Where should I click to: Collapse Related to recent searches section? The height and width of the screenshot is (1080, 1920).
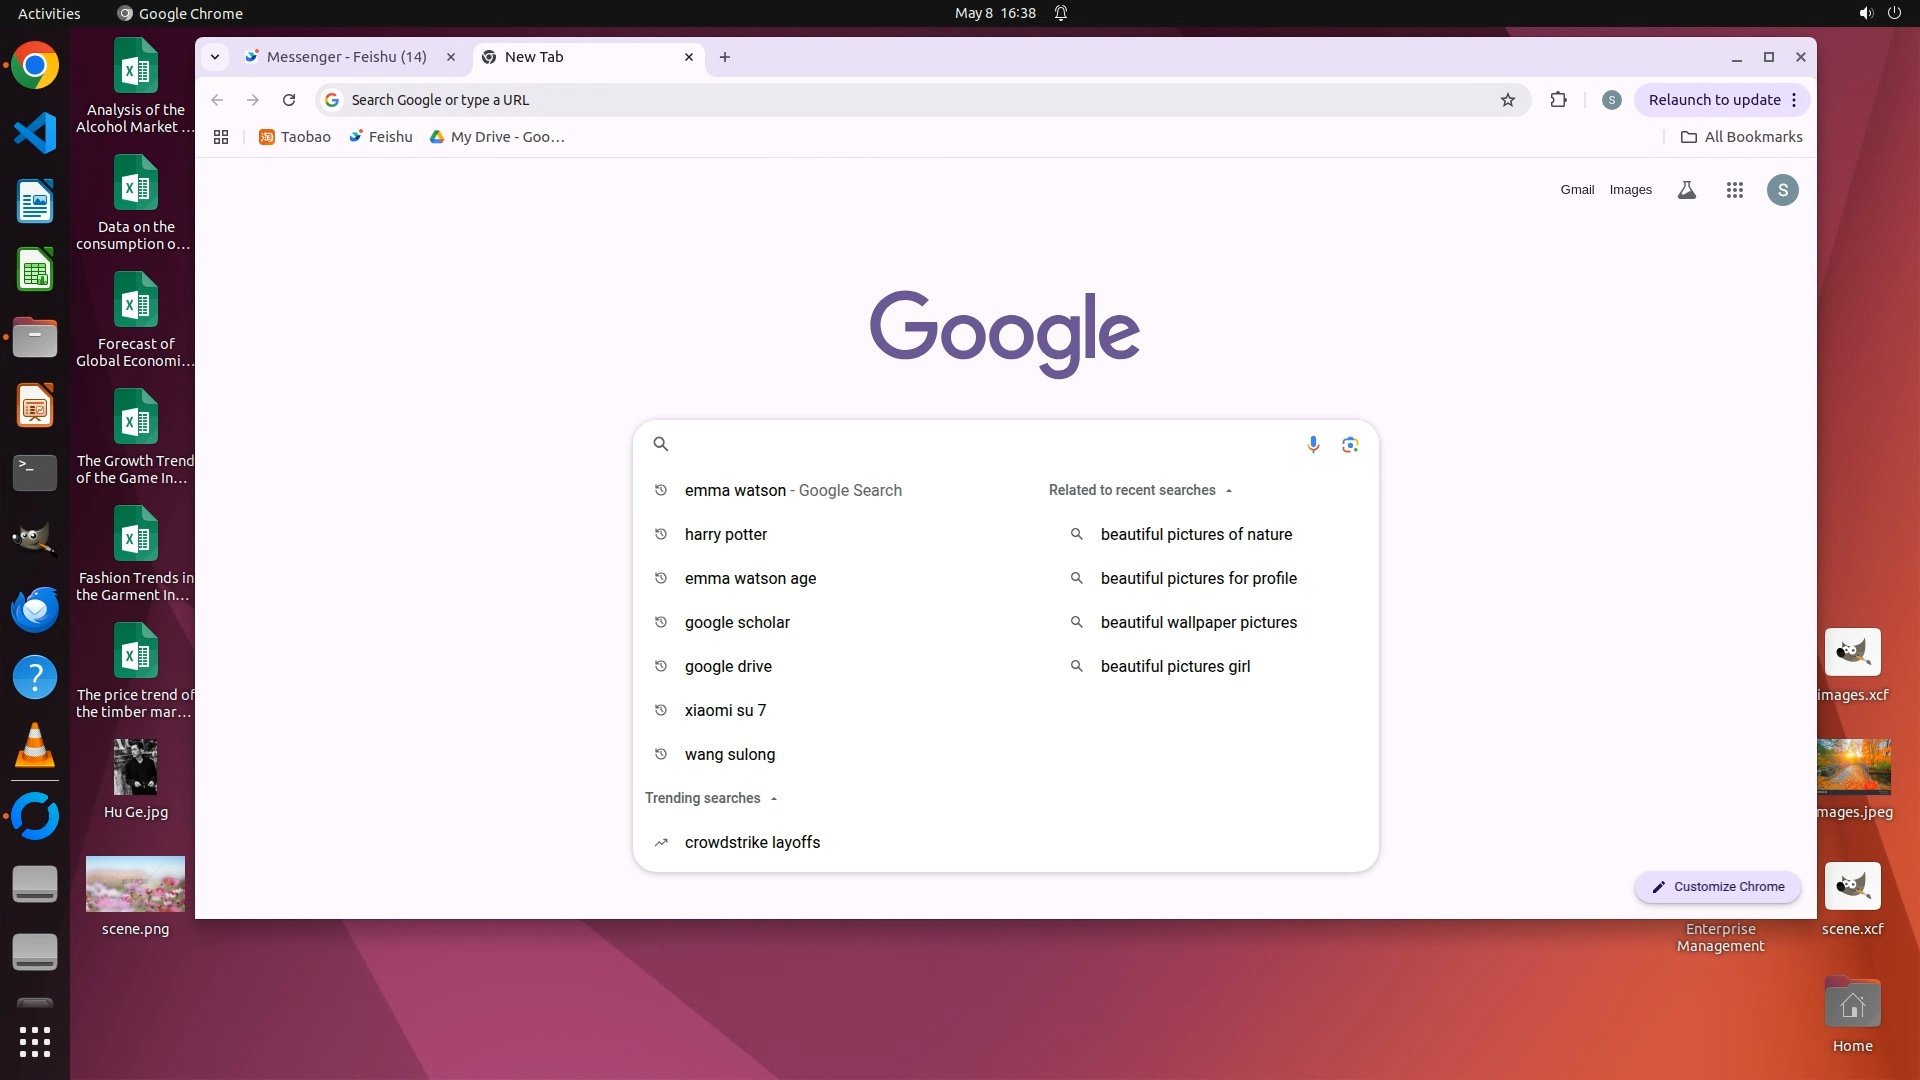(1229, 490)
